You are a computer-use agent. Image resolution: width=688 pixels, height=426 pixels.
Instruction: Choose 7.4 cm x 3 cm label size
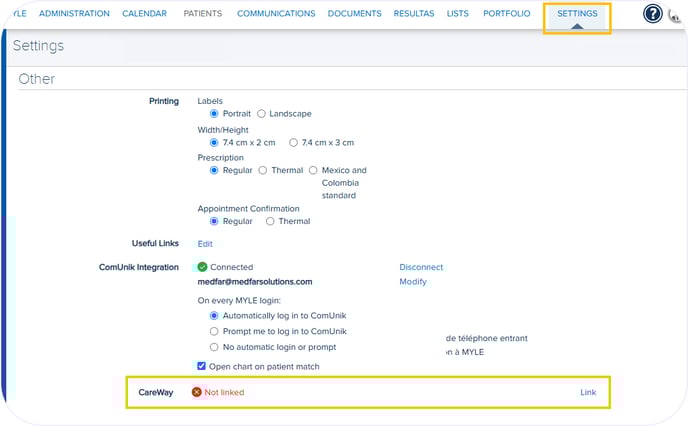(293, 143)
